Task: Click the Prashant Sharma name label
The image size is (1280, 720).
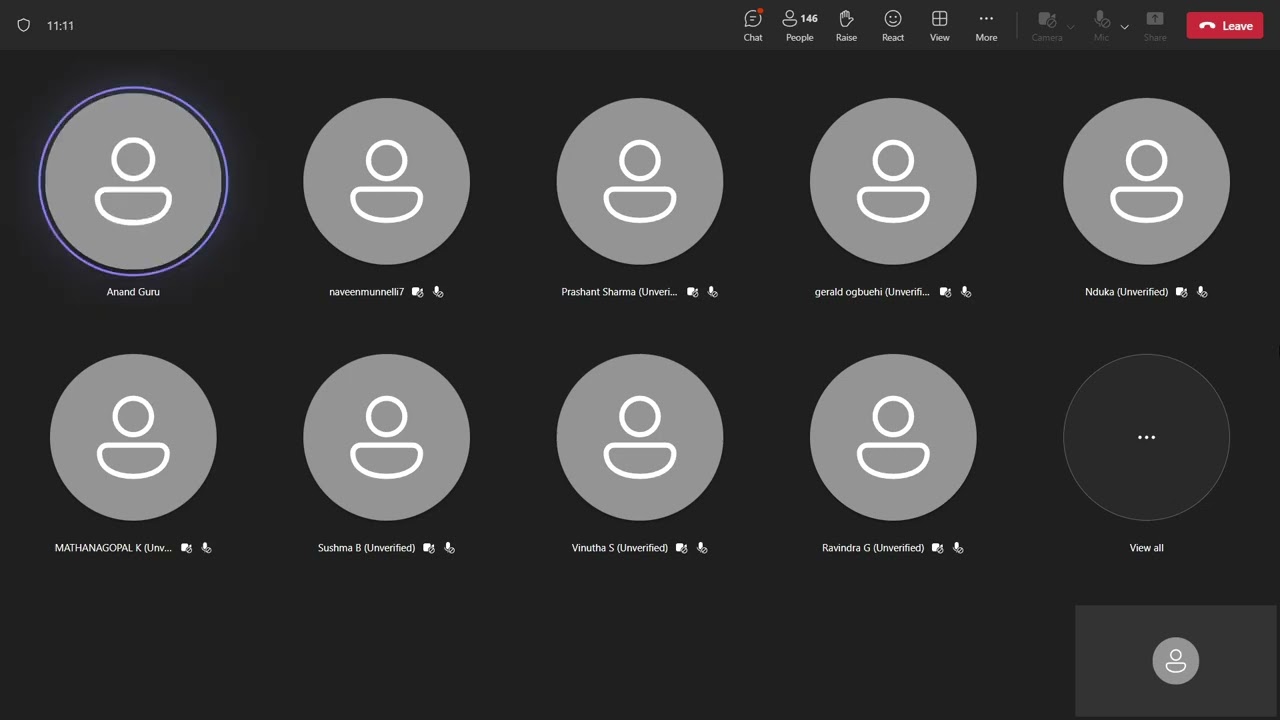Action: click(x=619, y=292)
